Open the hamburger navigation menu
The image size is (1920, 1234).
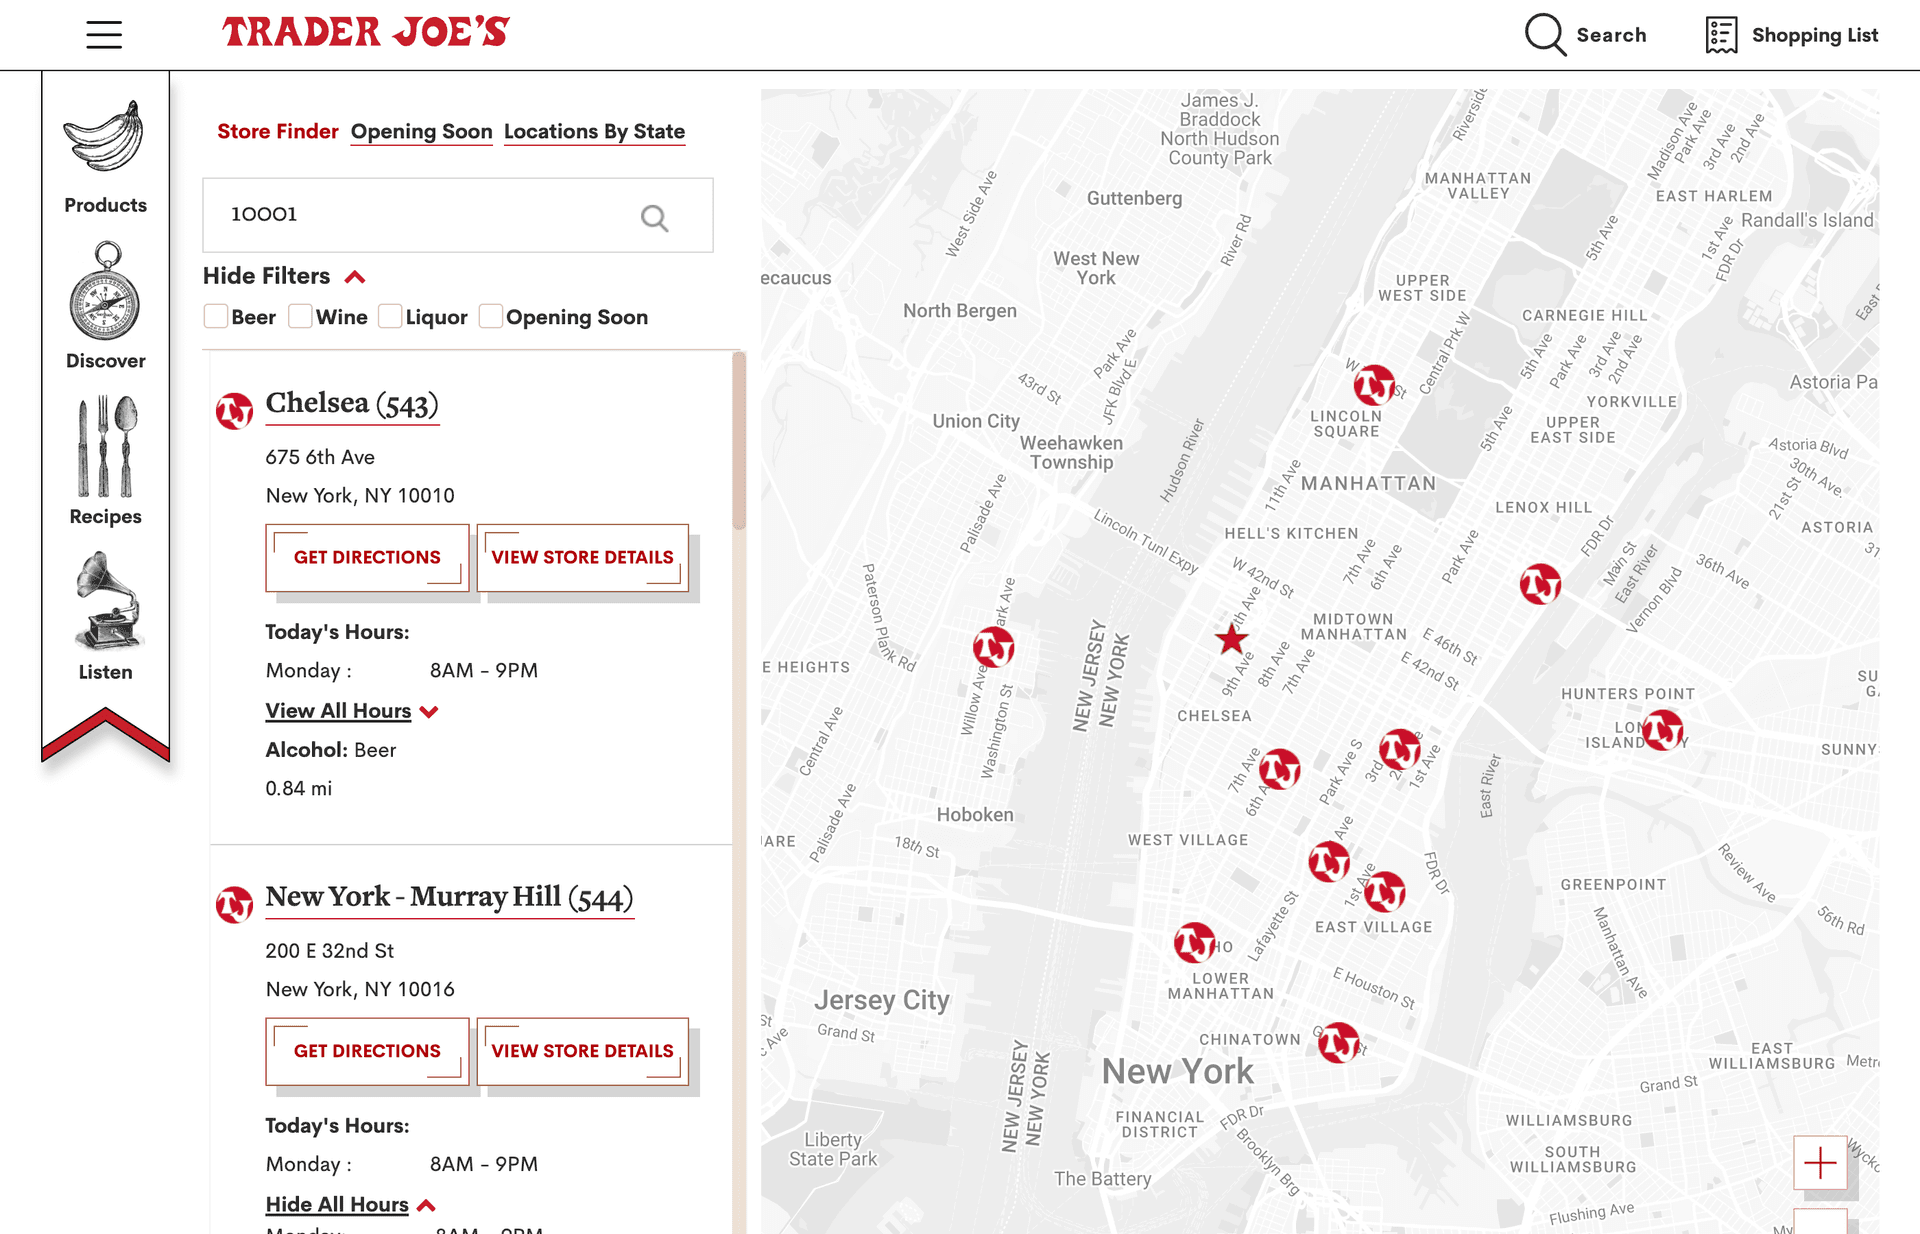click(x=103, y=34)
